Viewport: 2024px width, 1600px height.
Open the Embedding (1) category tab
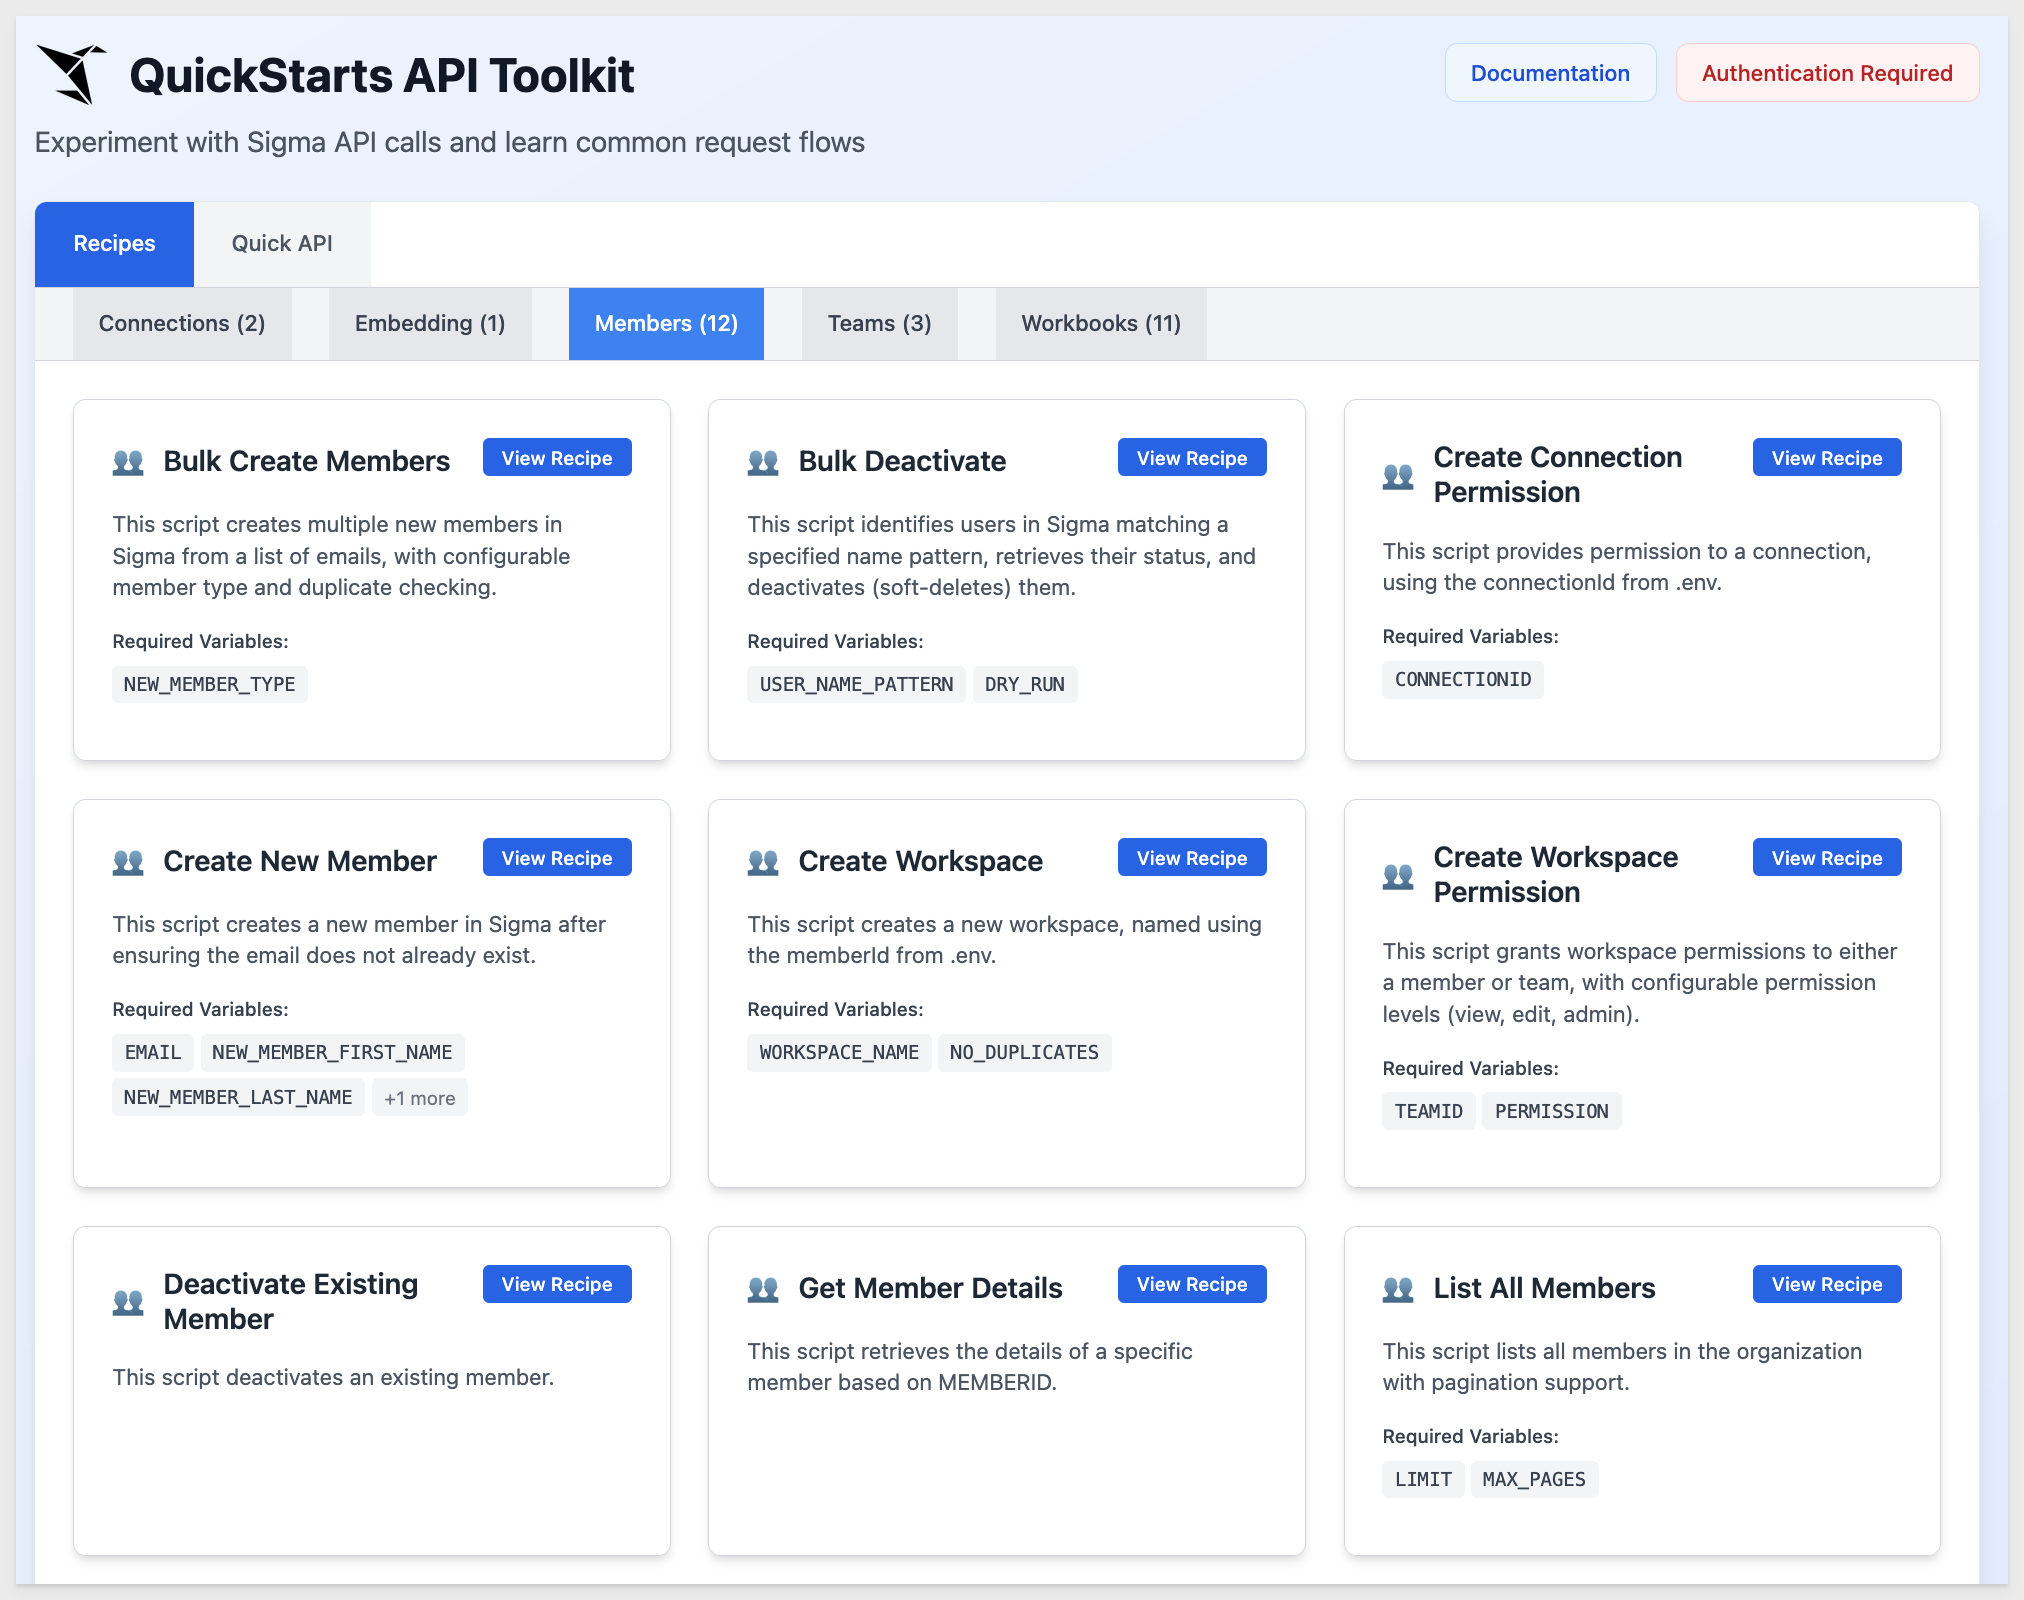[x=430, y=324]
